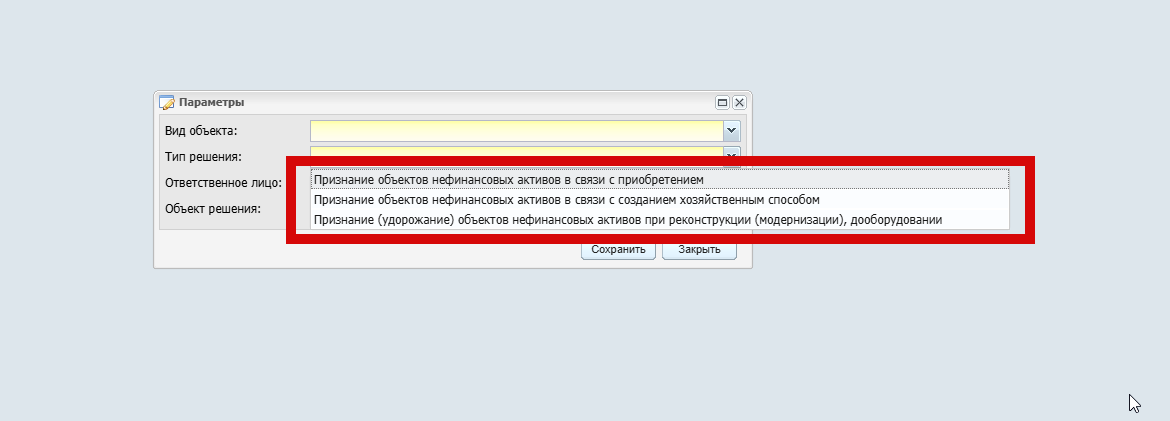Click the «Вид объекта:» label
The width and height of the screenshot is (1170, 421).
[201, 131]
